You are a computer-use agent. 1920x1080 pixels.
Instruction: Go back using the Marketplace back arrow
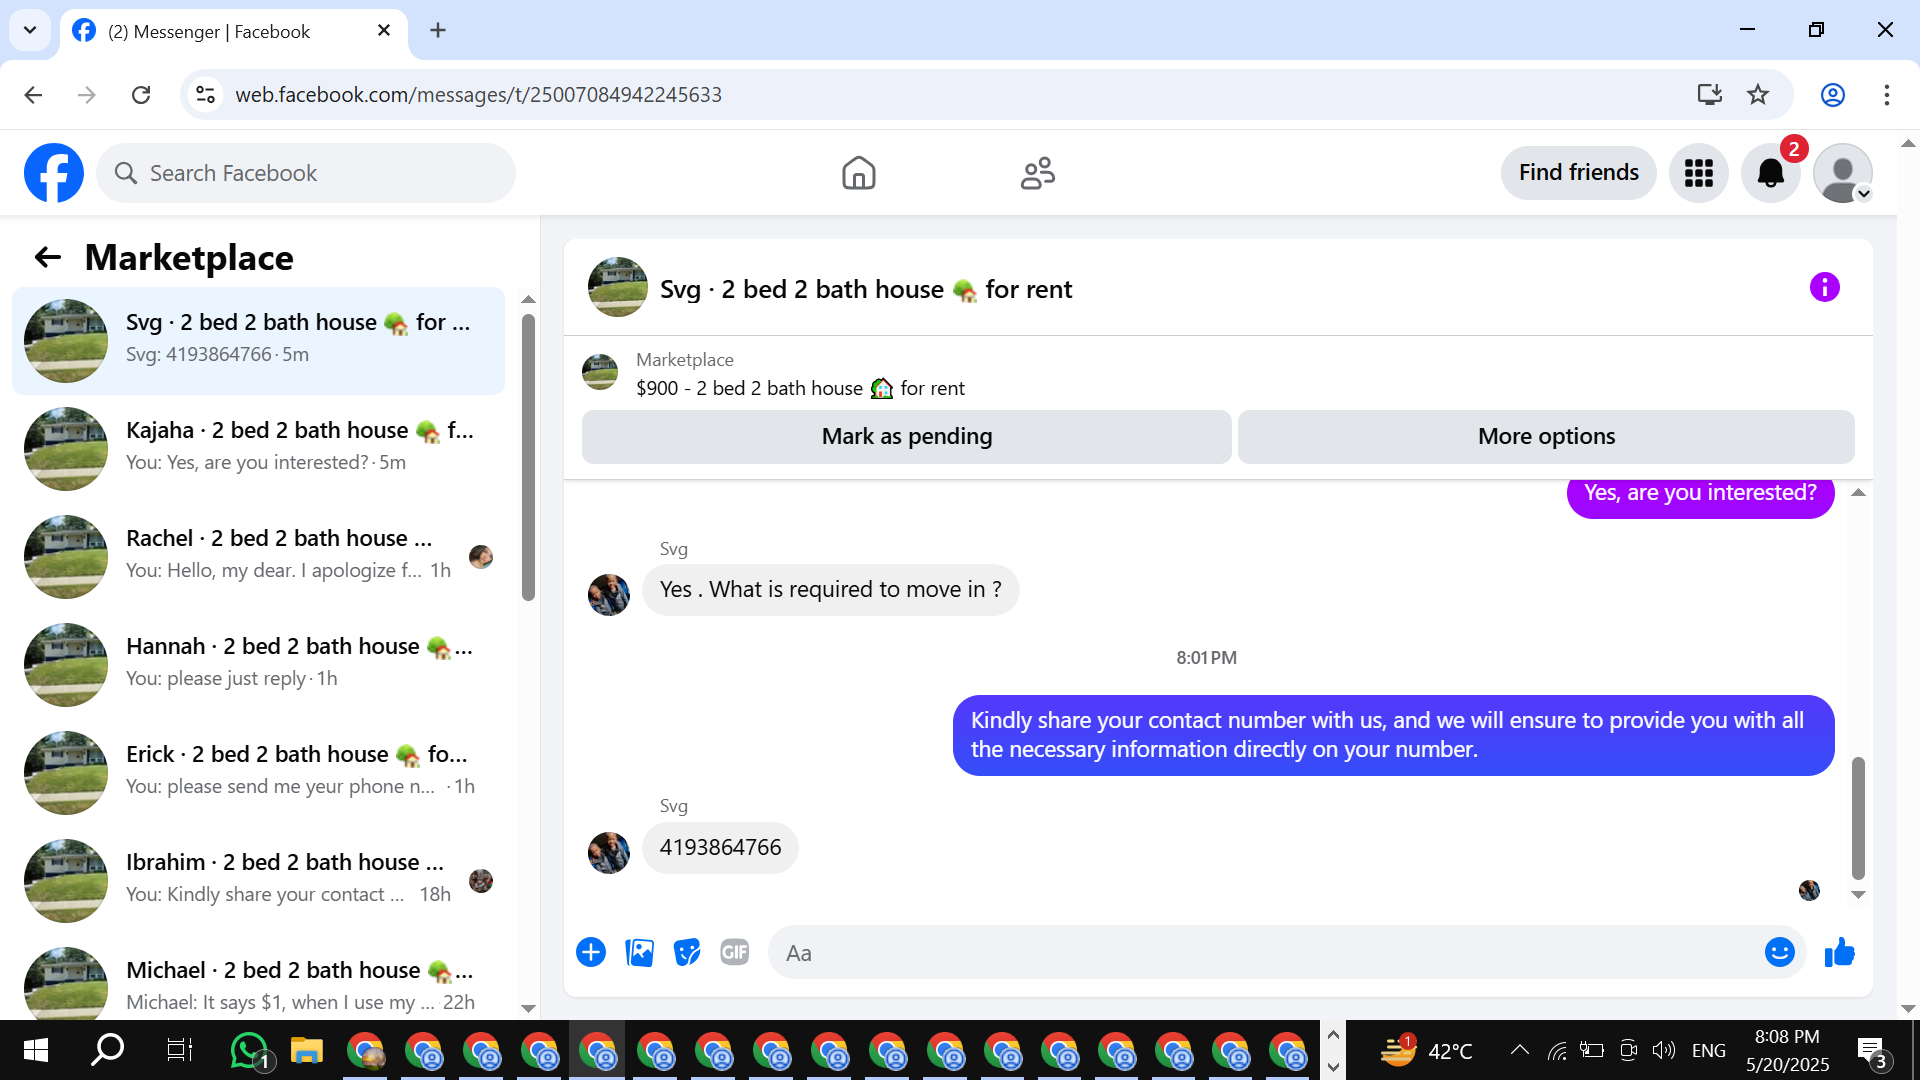tap(47, 258)
